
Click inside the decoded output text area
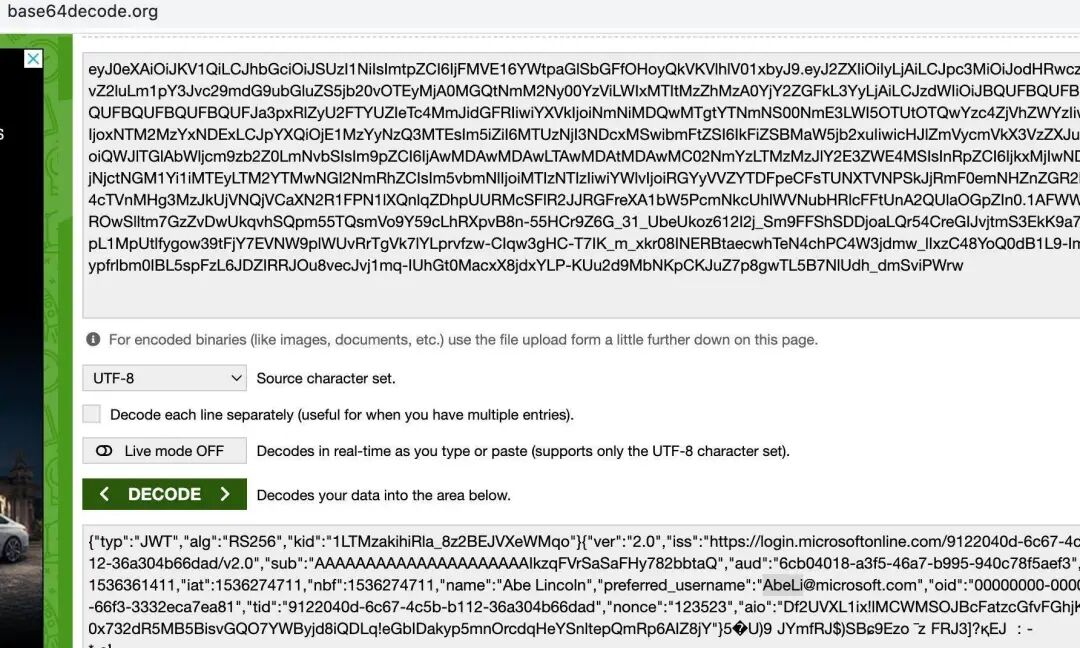click(581, 585)
